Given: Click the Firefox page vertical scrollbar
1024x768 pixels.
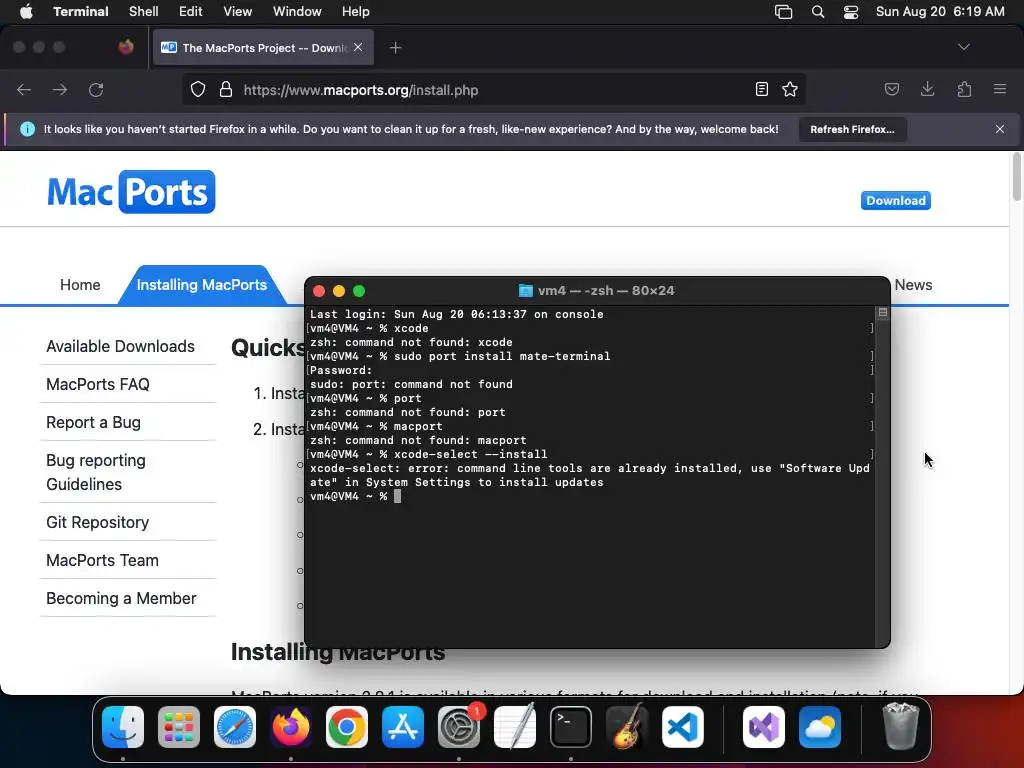Looking at the screenshot, I should coord(1017,177).
